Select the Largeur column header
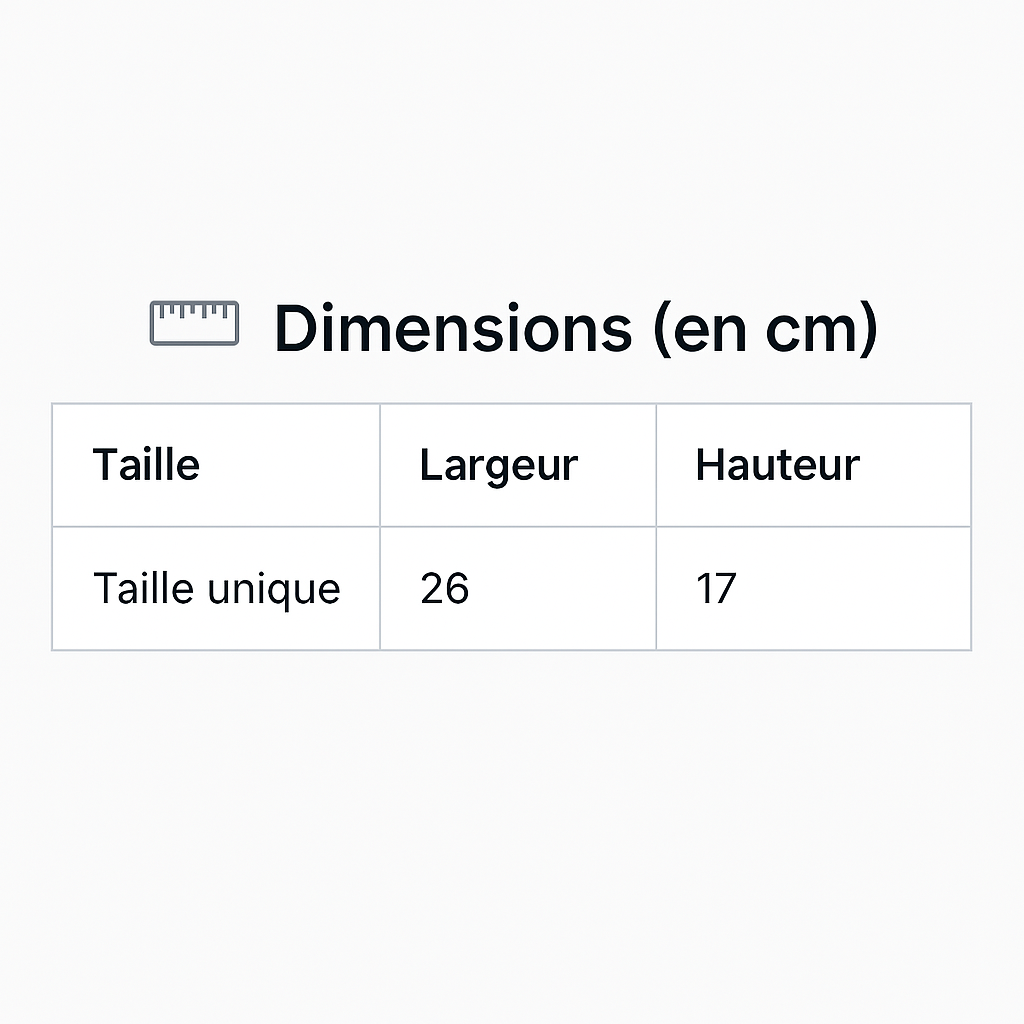 pyautogui.click(x=499, y=467)
